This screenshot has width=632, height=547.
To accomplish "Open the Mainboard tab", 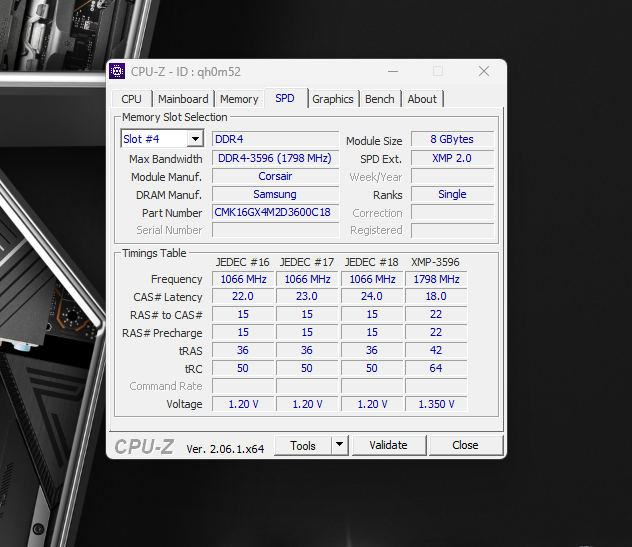I will click(x=183, y=99).
